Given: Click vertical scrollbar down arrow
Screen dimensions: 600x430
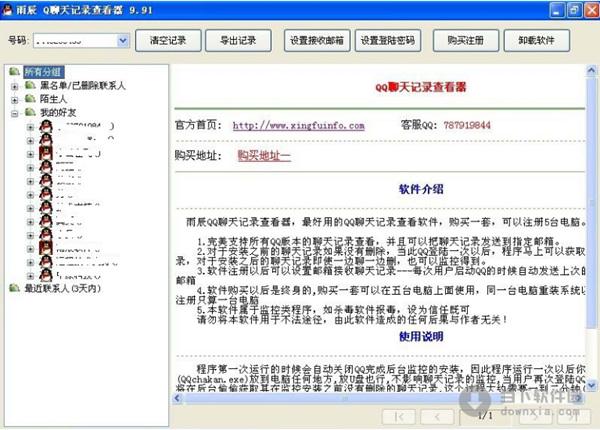Looking at the screenshot, I should click(x=591, y=385).
